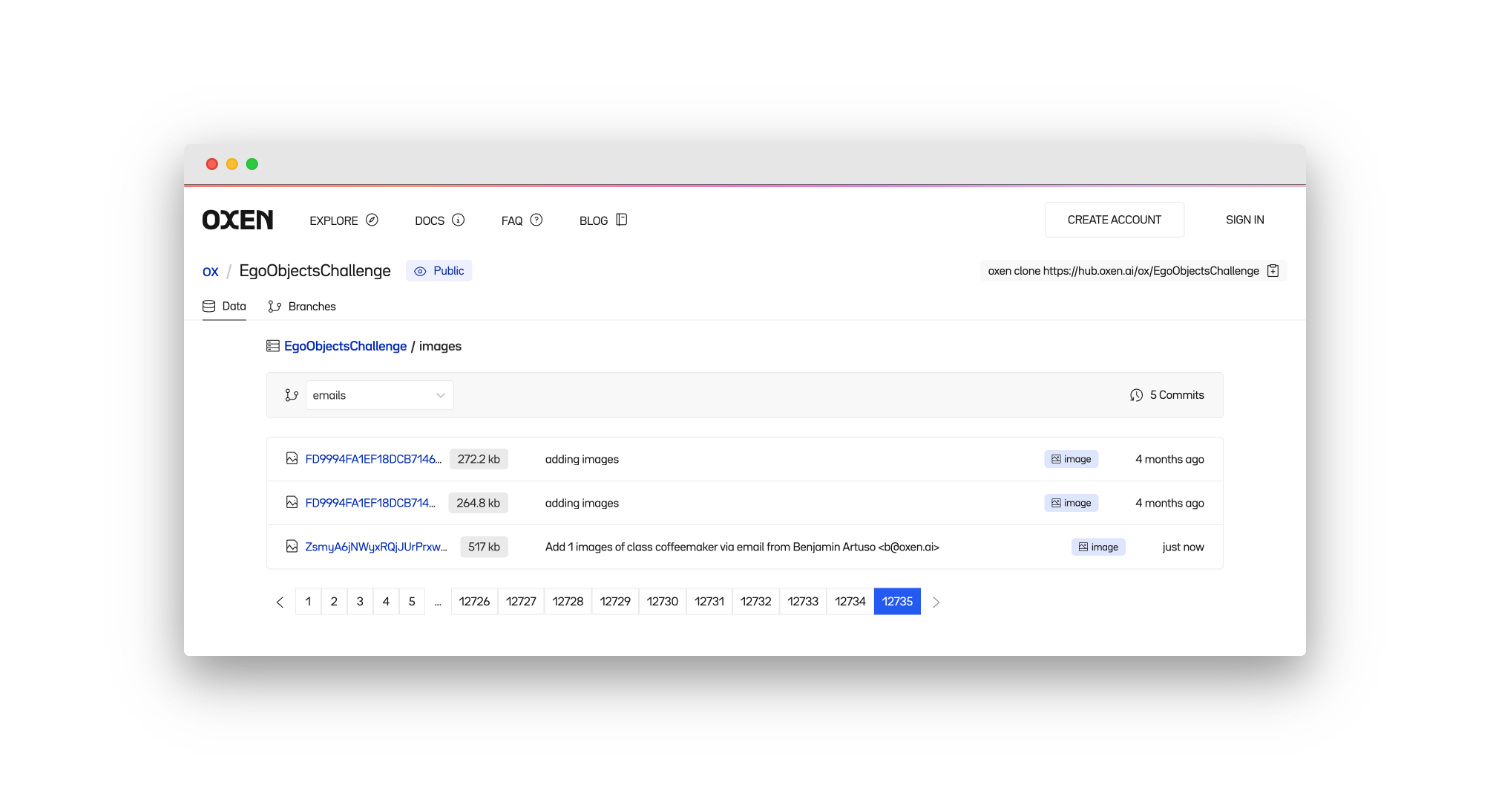This screenshot has width=1490, height=800.
Task: Click the image file icon of ZsmyA6jNWyxRQjJUrPrxw row
Action: click(x=292, y=546)
